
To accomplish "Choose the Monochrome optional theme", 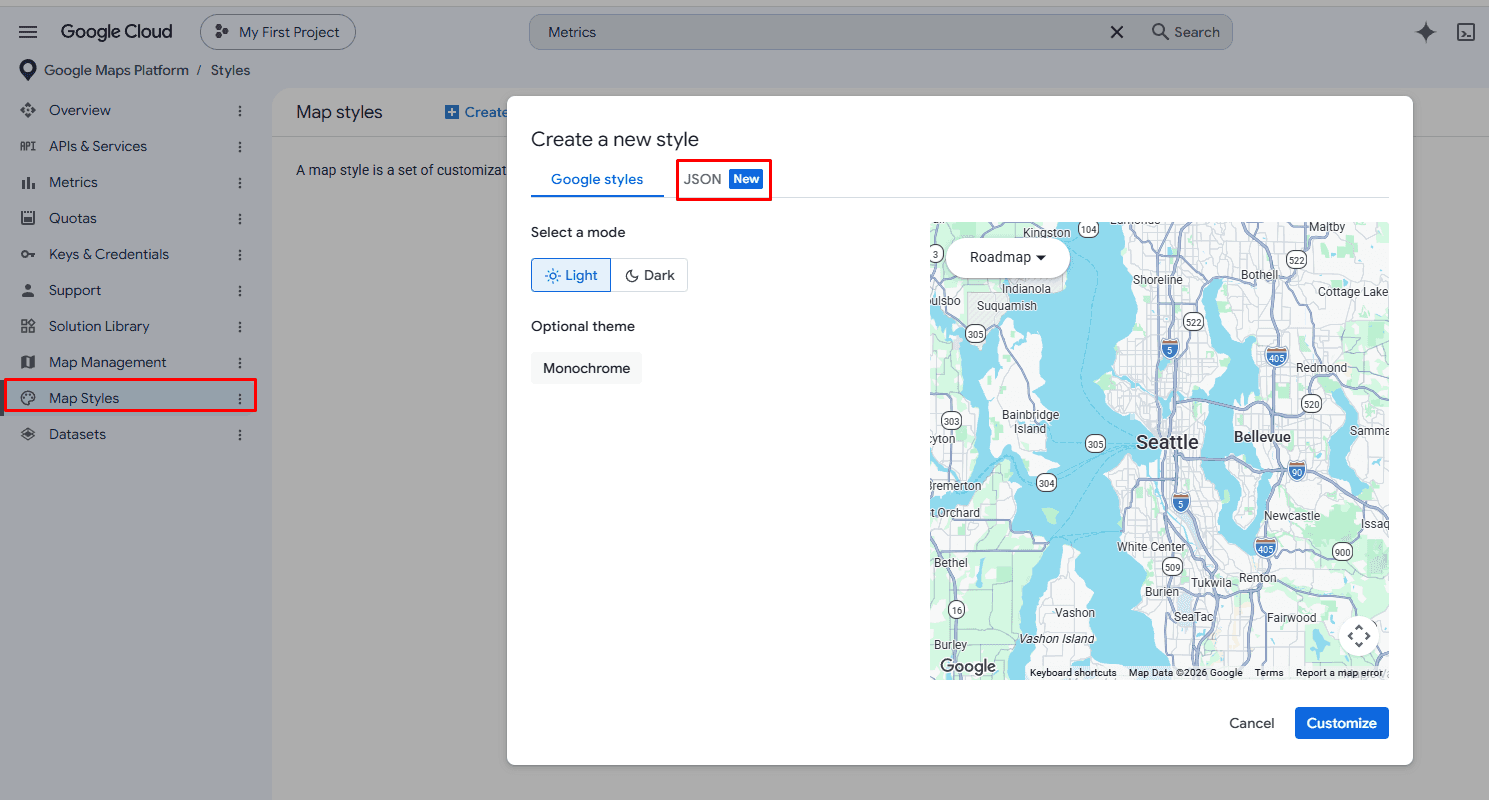I will point(586,368).
